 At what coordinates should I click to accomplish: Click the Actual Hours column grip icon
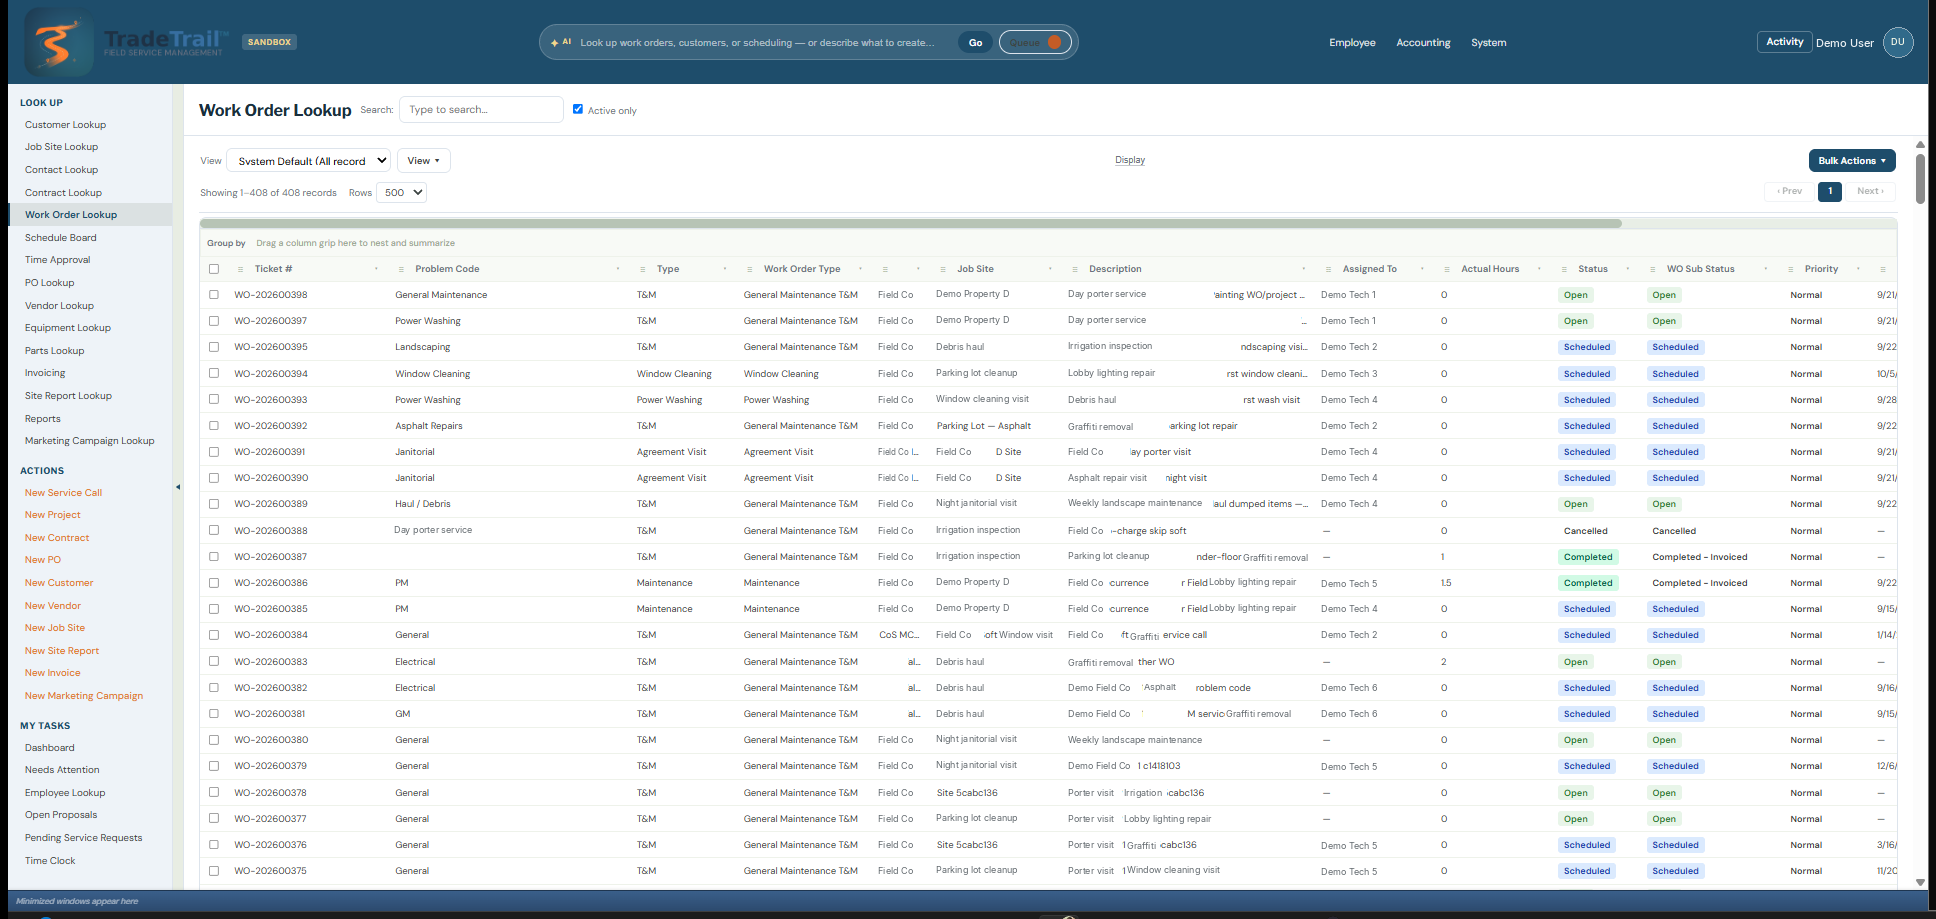(1447, 269)
